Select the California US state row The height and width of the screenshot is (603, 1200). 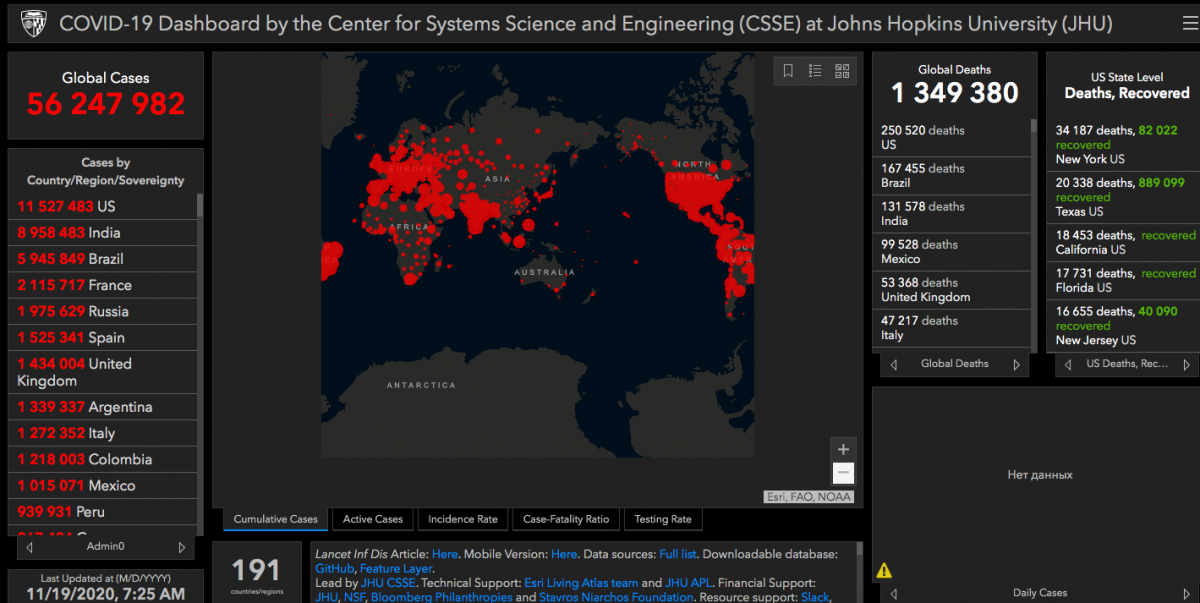[1125, 242]
